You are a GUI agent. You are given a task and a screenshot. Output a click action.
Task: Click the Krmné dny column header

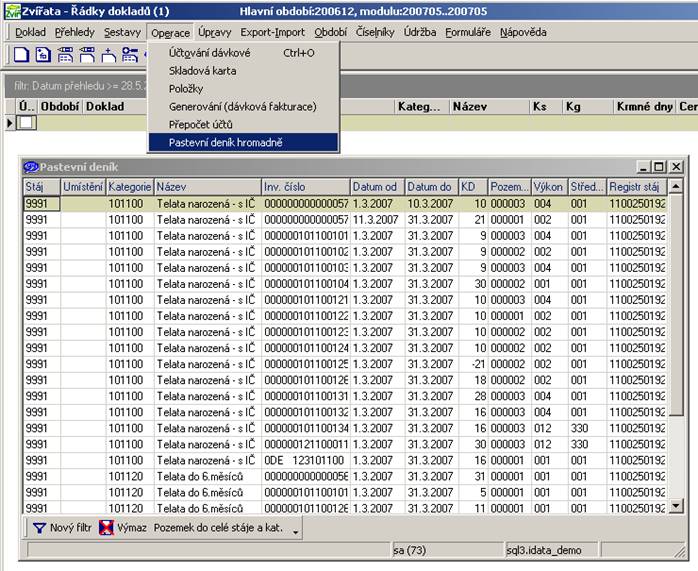(644, 107)
